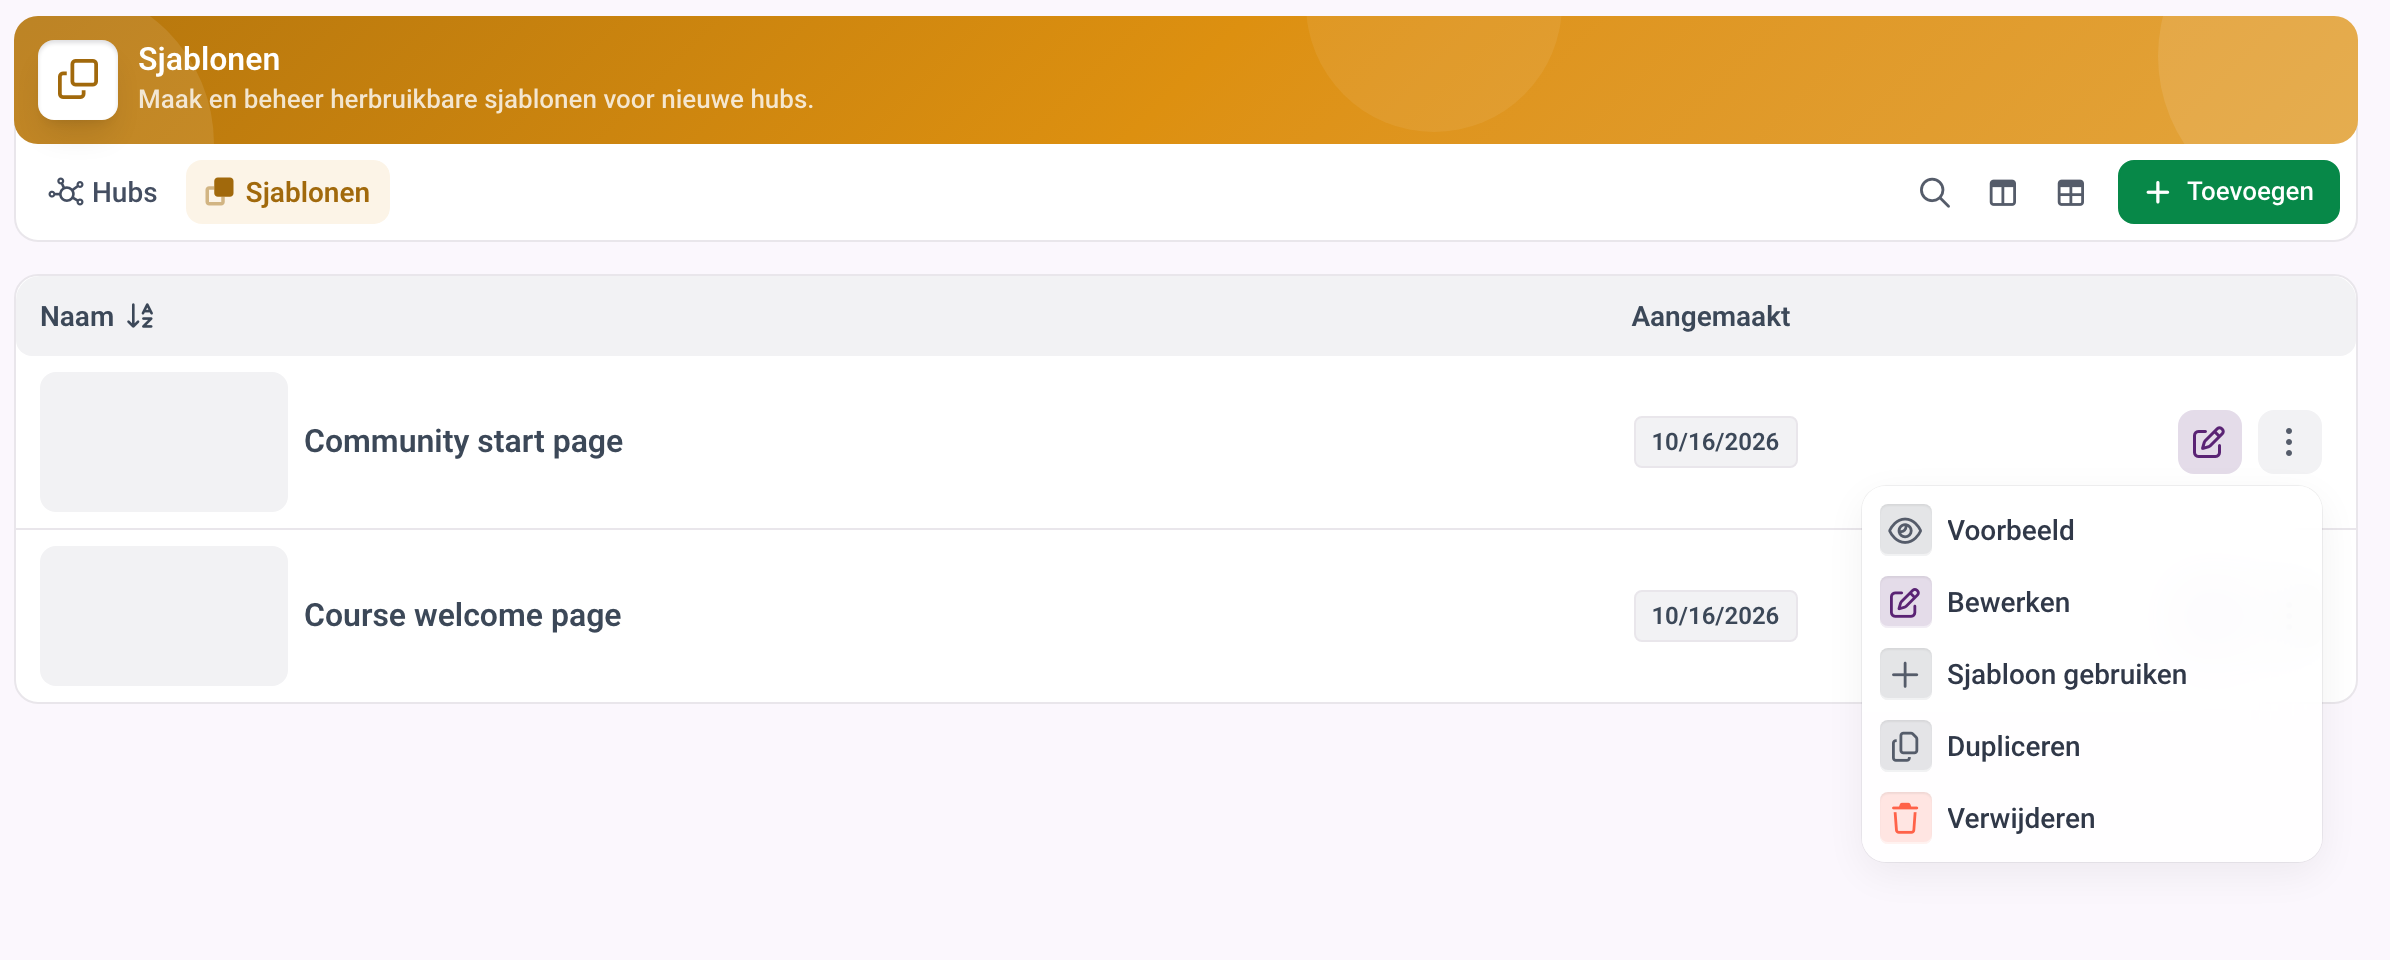Open the search magnifier icon

tap(1934, 192)
